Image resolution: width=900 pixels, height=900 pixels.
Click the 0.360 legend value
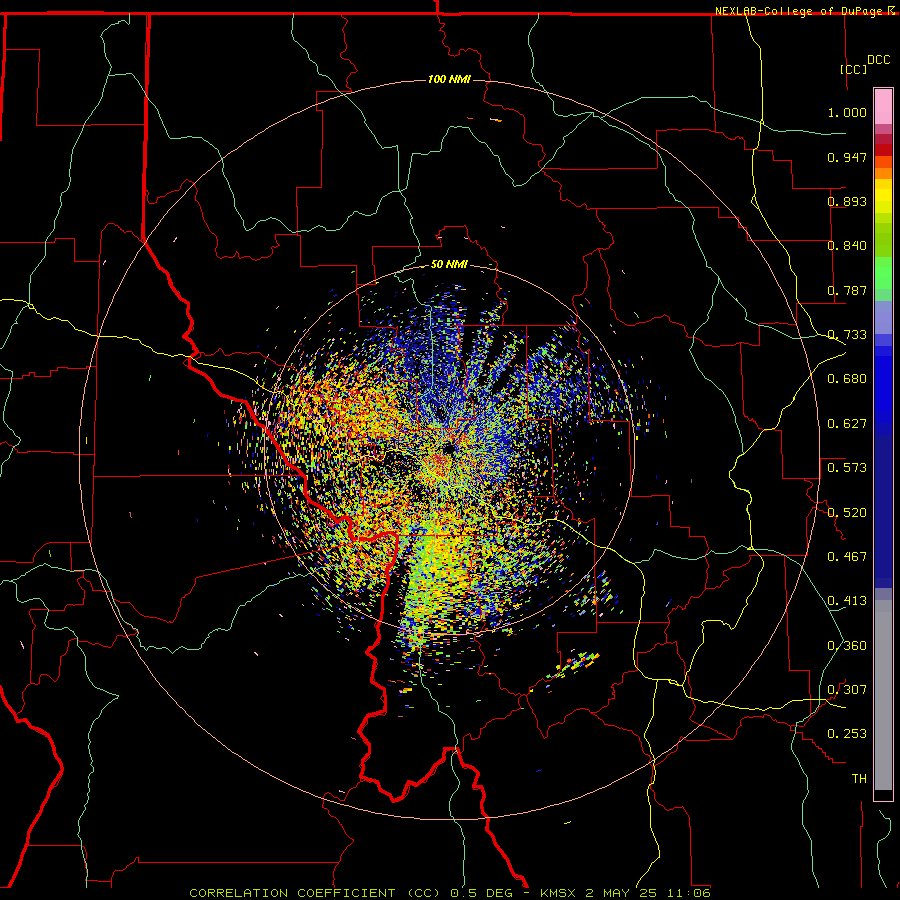[x=847, y=646]
